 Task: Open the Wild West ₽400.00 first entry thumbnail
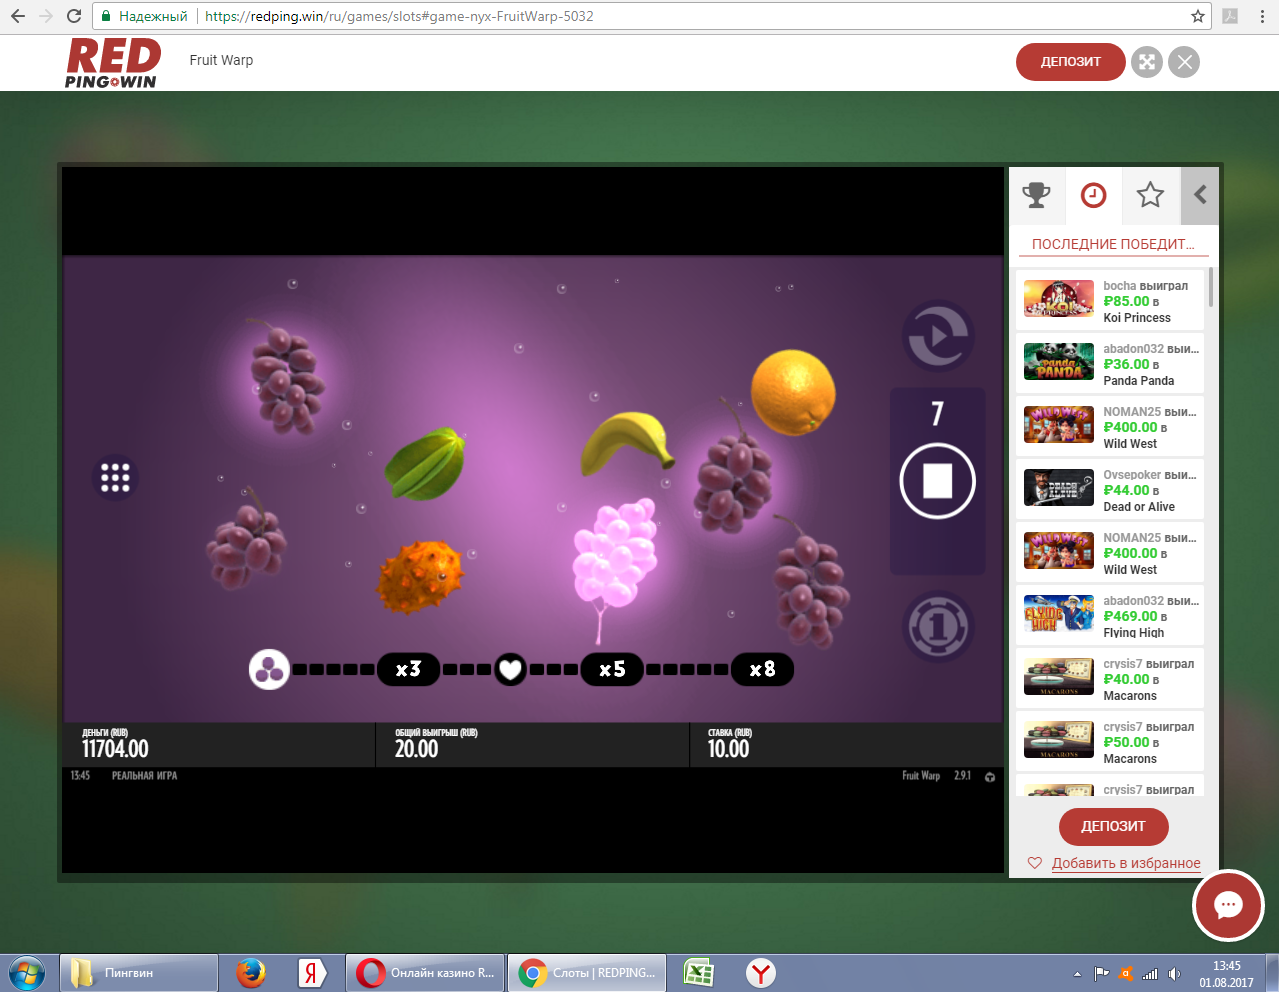pos(1059,425)
